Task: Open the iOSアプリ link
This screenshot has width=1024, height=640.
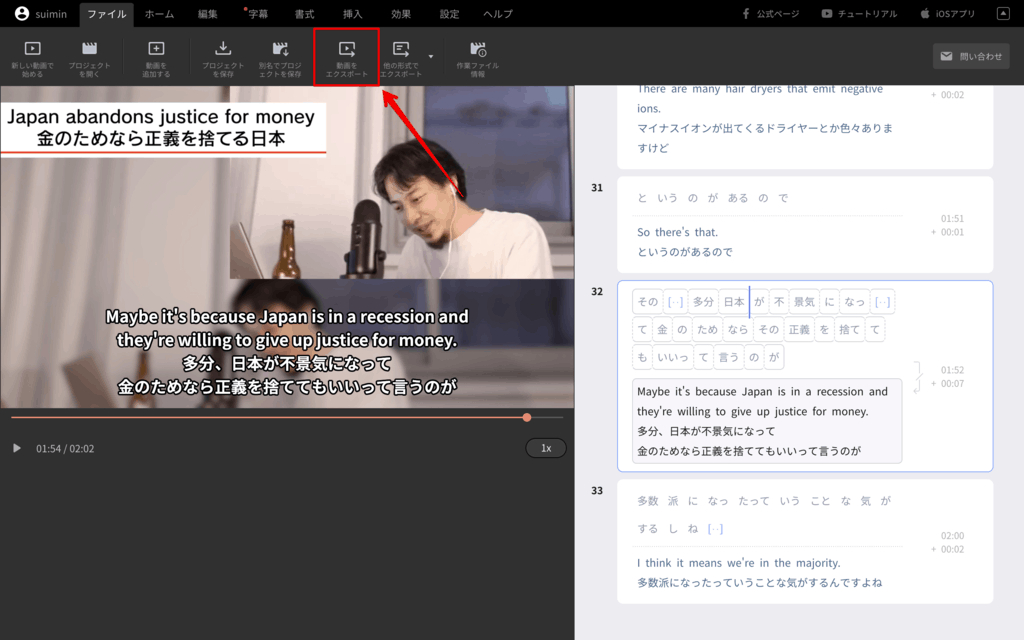Action: tap(948, 14)
